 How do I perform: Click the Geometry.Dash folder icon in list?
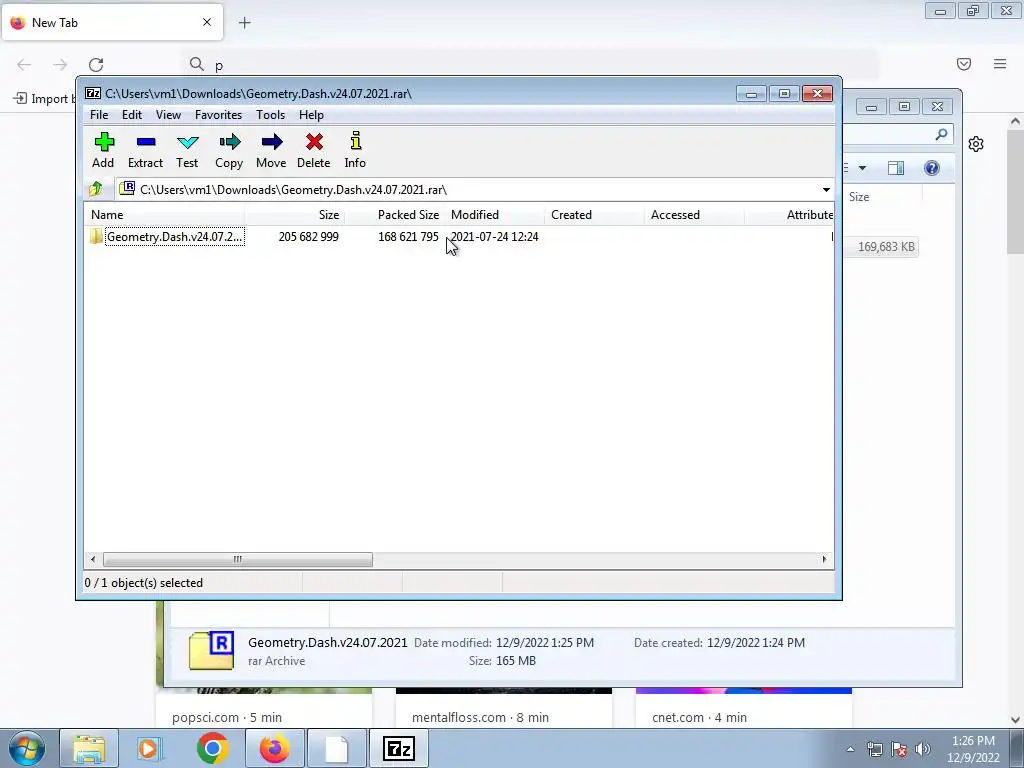click(x=97, y=236)
